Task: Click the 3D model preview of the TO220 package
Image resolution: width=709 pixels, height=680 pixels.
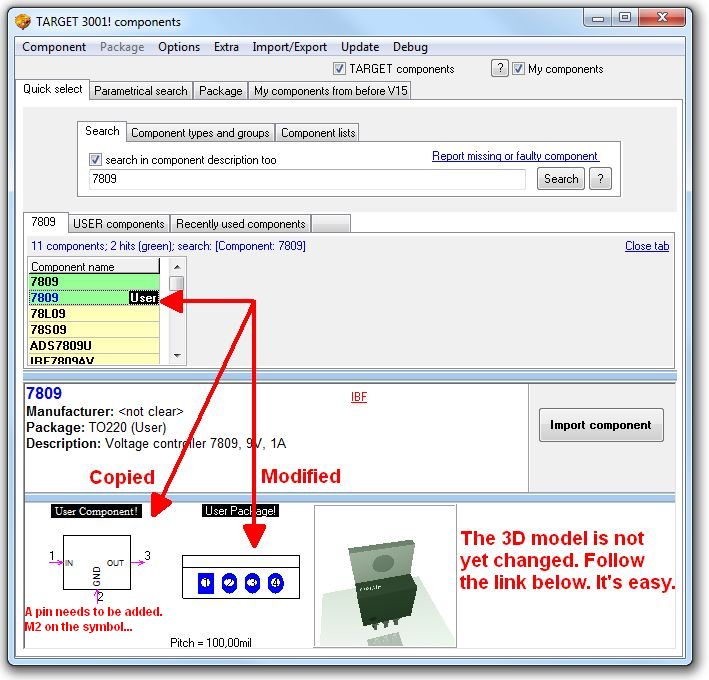Action: pyautogui.click(x=380, y=577)
